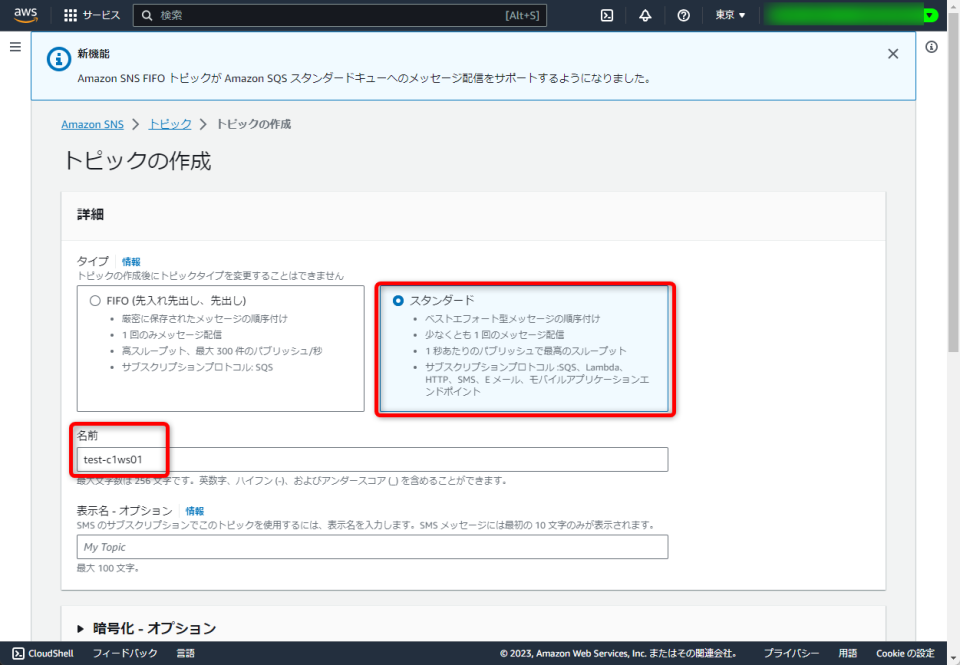
Task: Click the search magnifier icon
Action: pyautogui.click(x=147, y=15)
